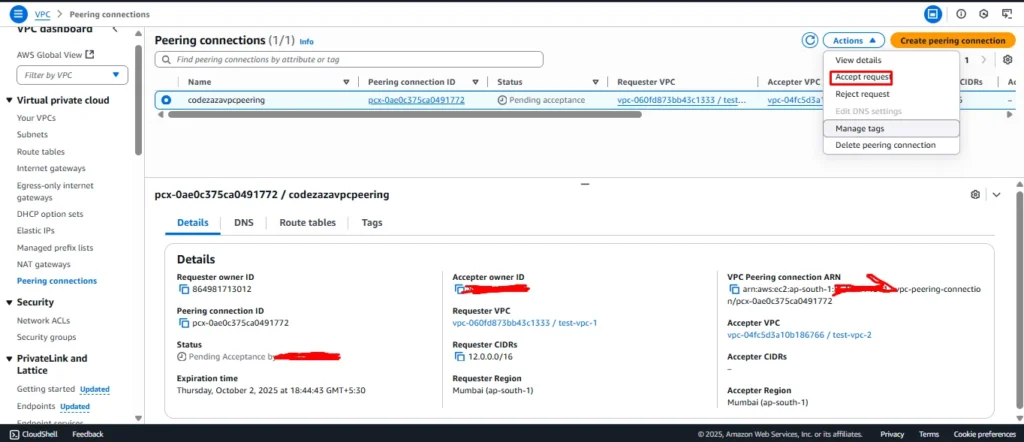
Task: Copy the Accepter owner ID
Action: click(x=458, y=289)
